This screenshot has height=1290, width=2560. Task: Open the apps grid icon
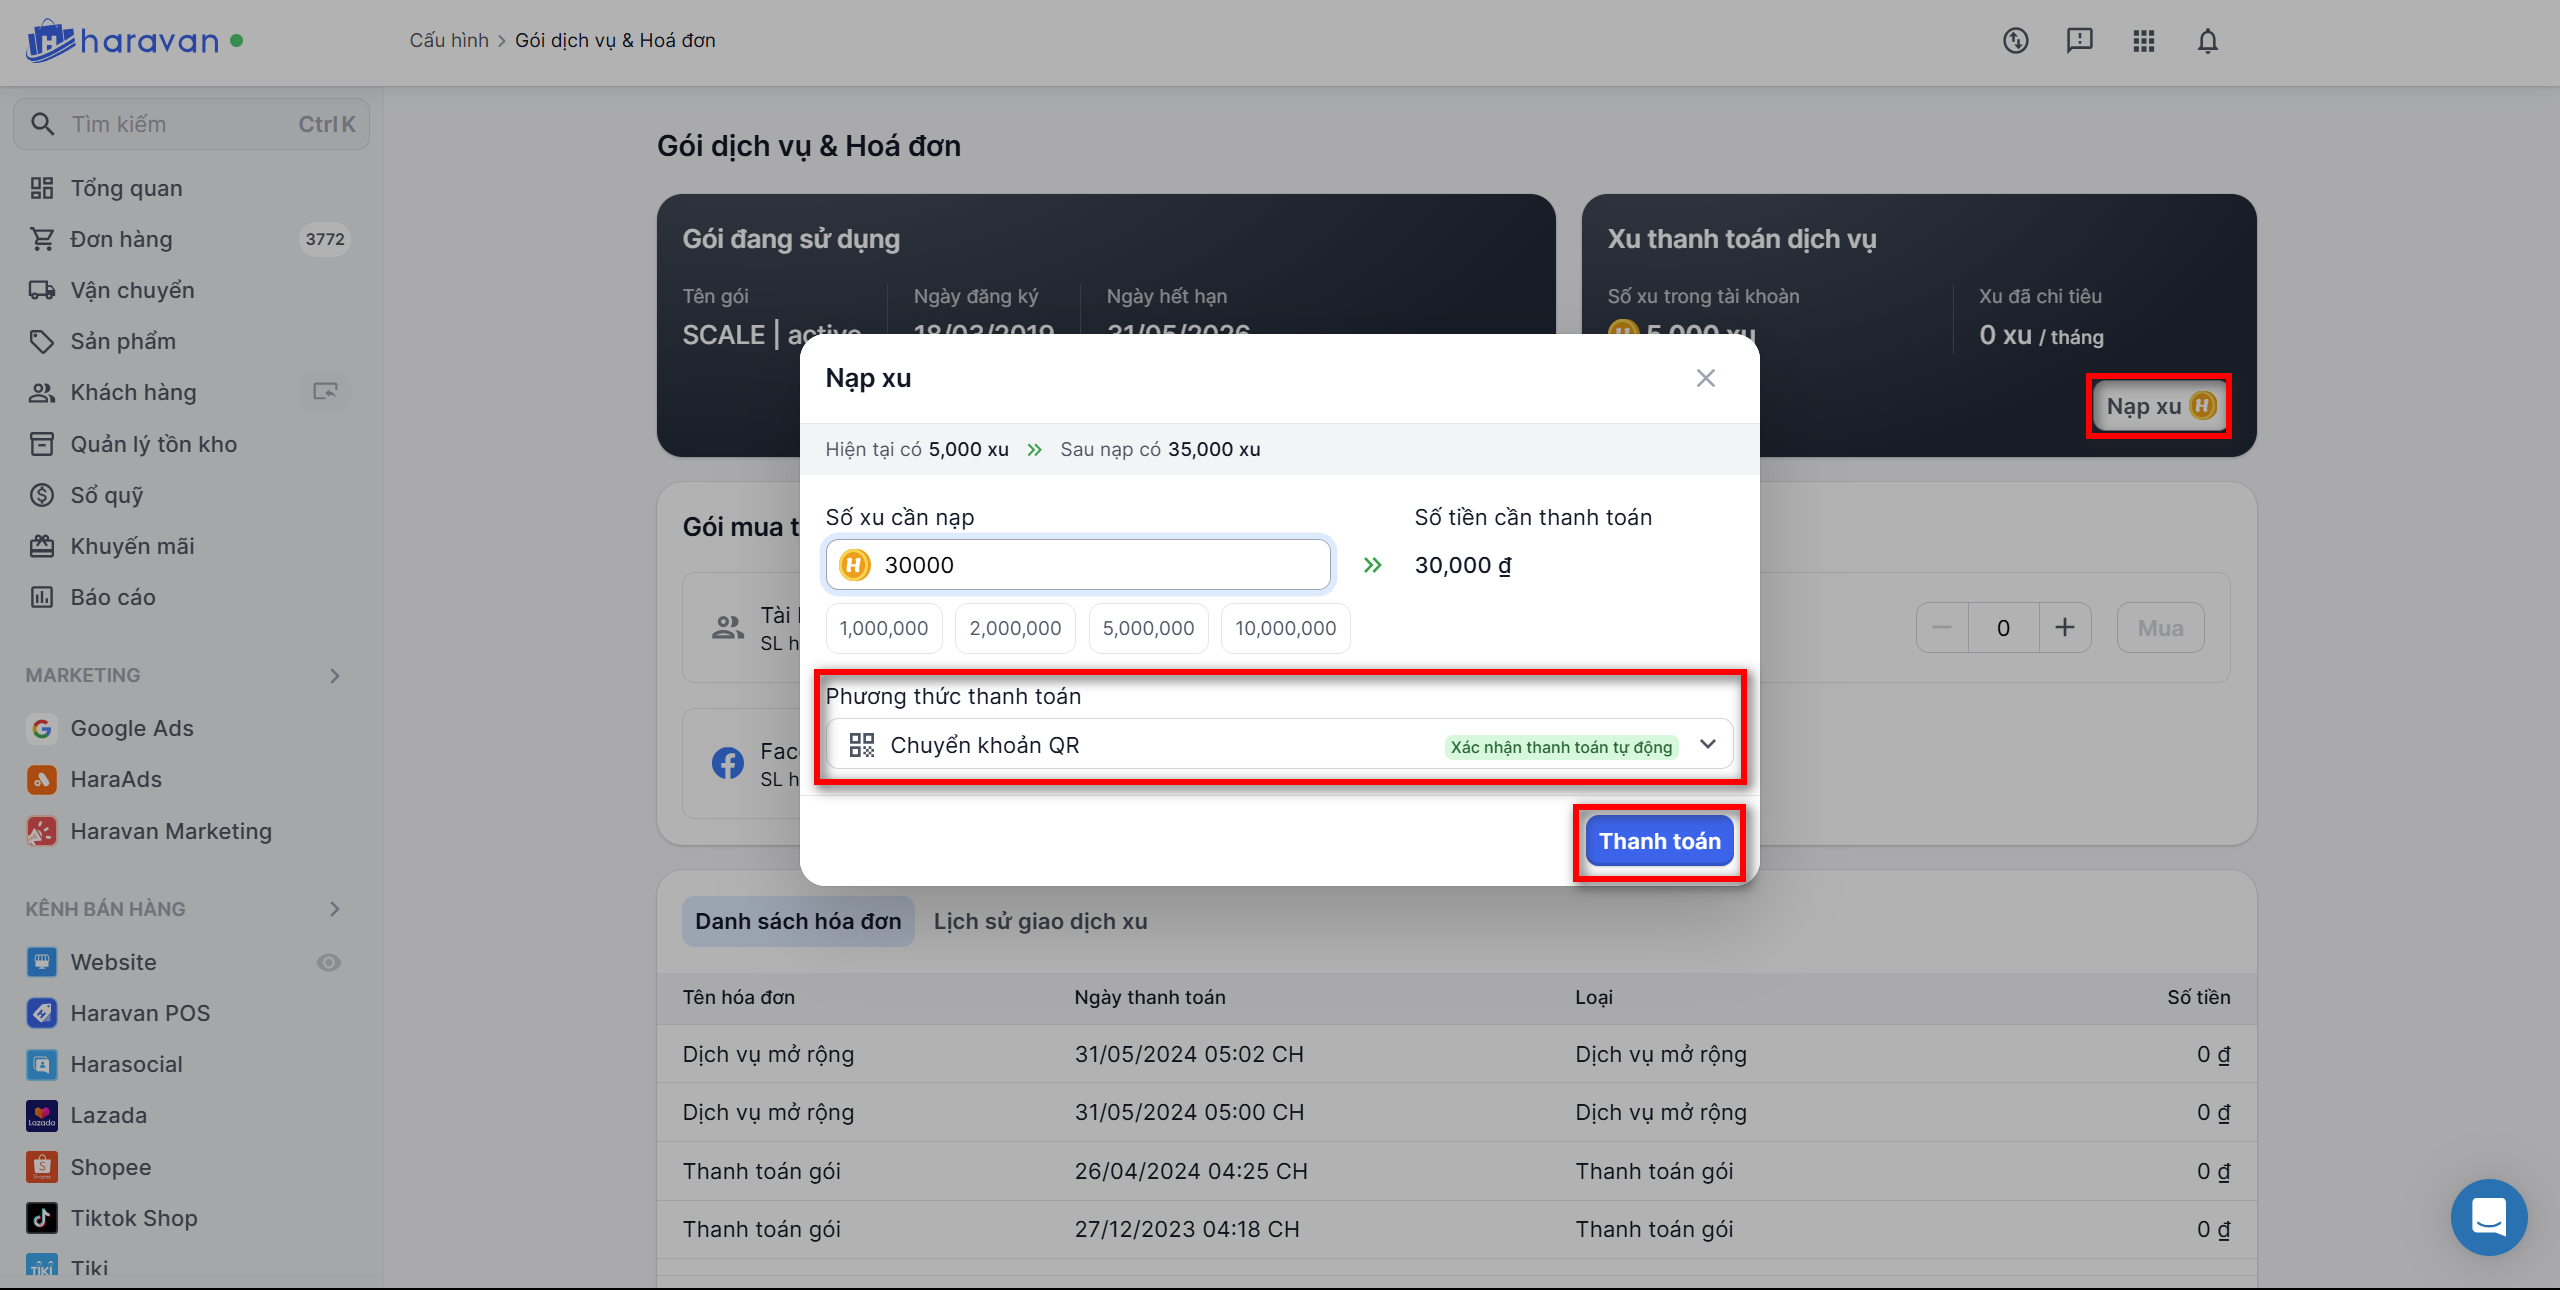pos(2143,41)
